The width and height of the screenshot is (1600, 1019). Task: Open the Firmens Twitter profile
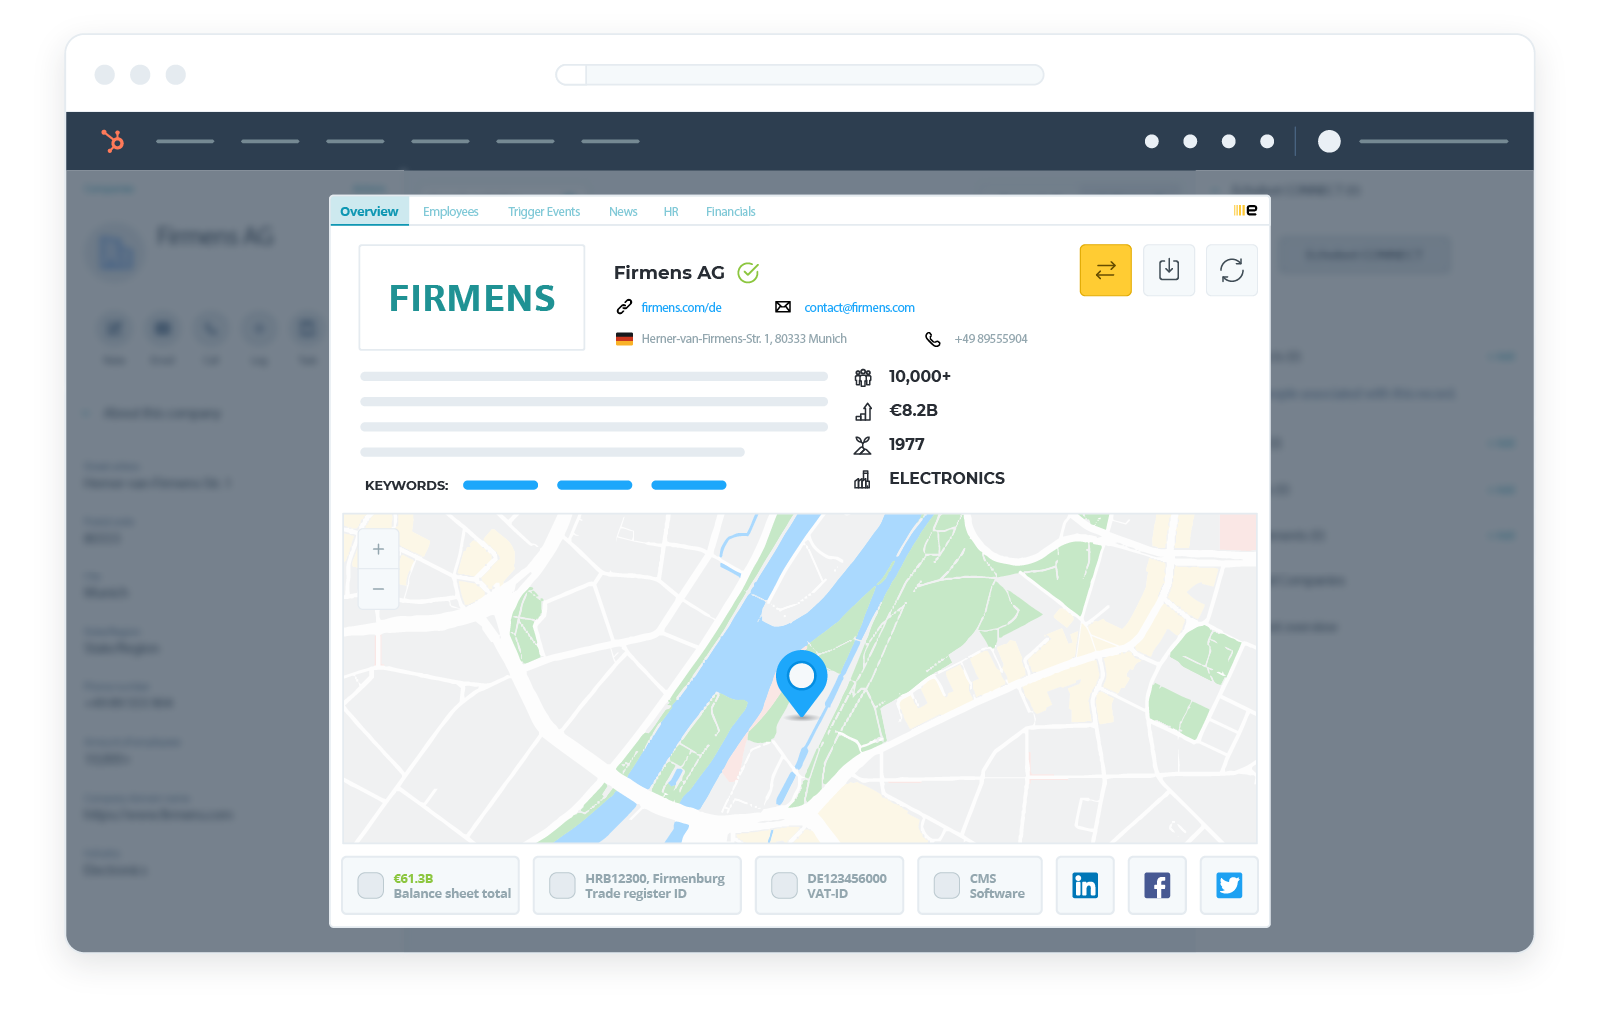[1228, 885]
